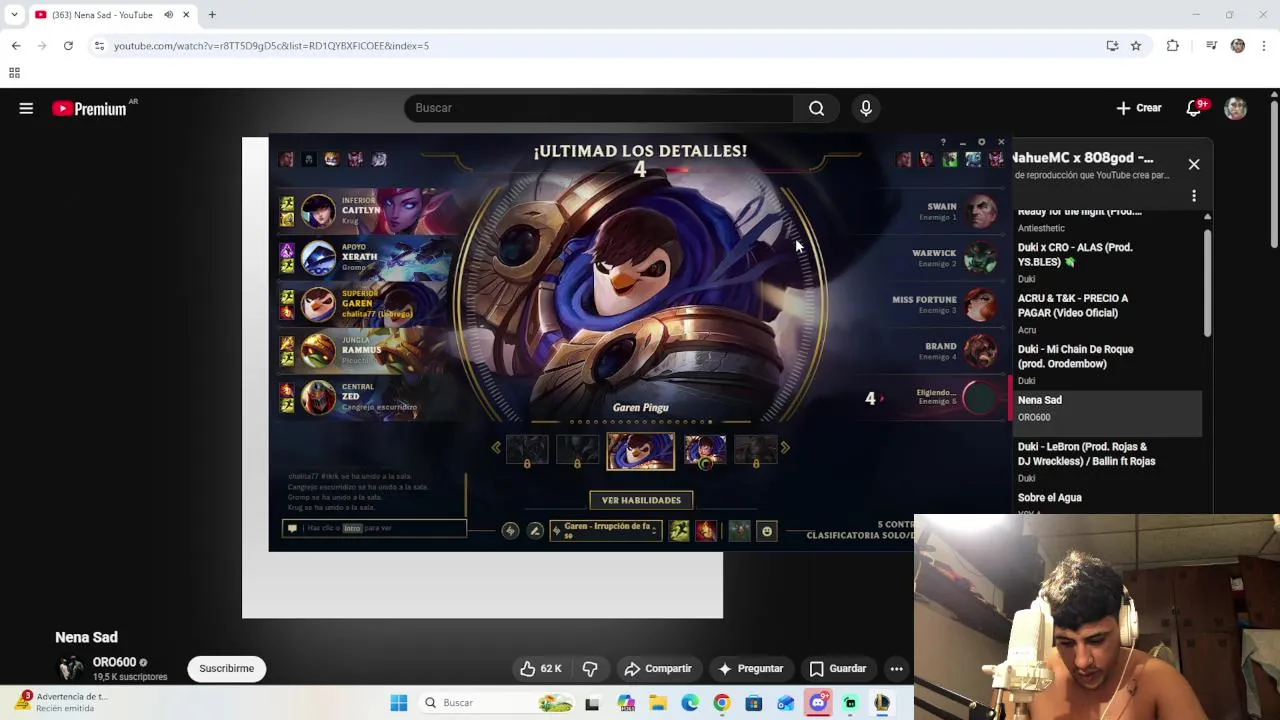The height and width of the screenshot is (720, 1280).
Task: Select enemy Warwick portrait
Action: click(981, 258)
